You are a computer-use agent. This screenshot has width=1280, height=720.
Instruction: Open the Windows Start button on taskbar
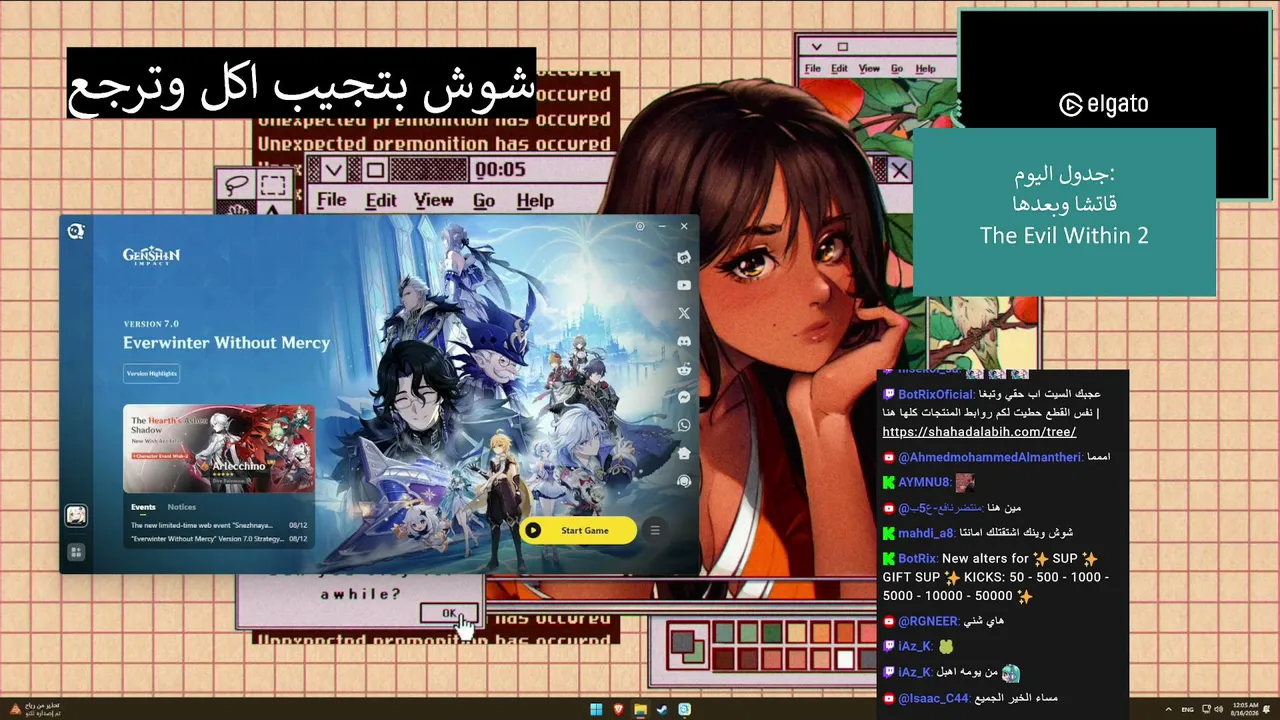click(x=596, y=709)
